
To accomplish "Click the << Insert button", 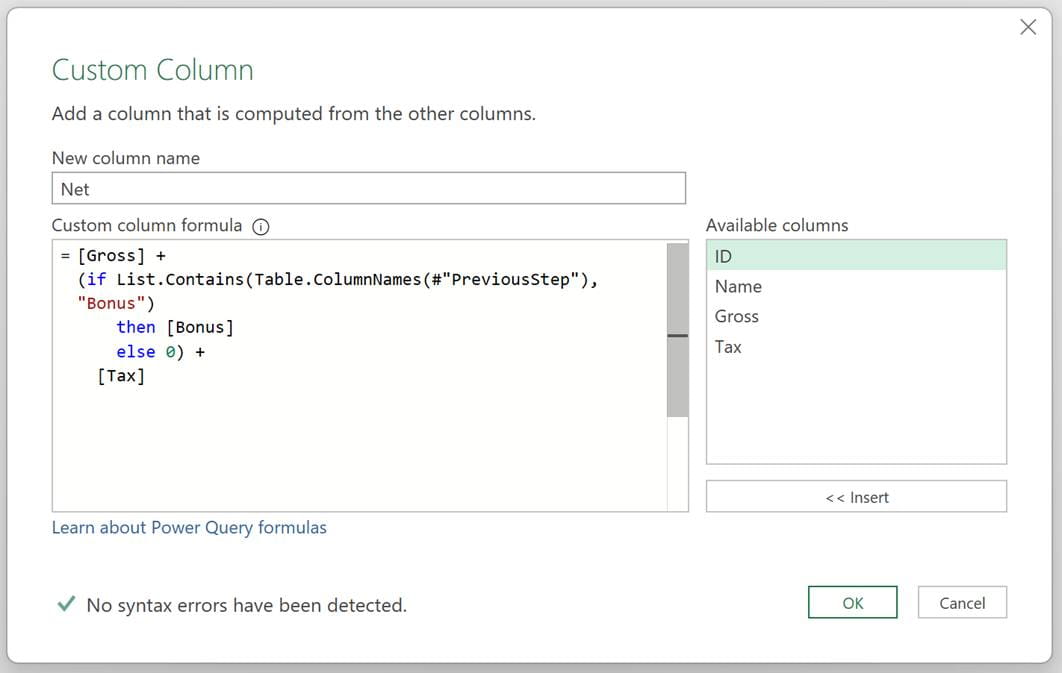I will click(856, 497).
